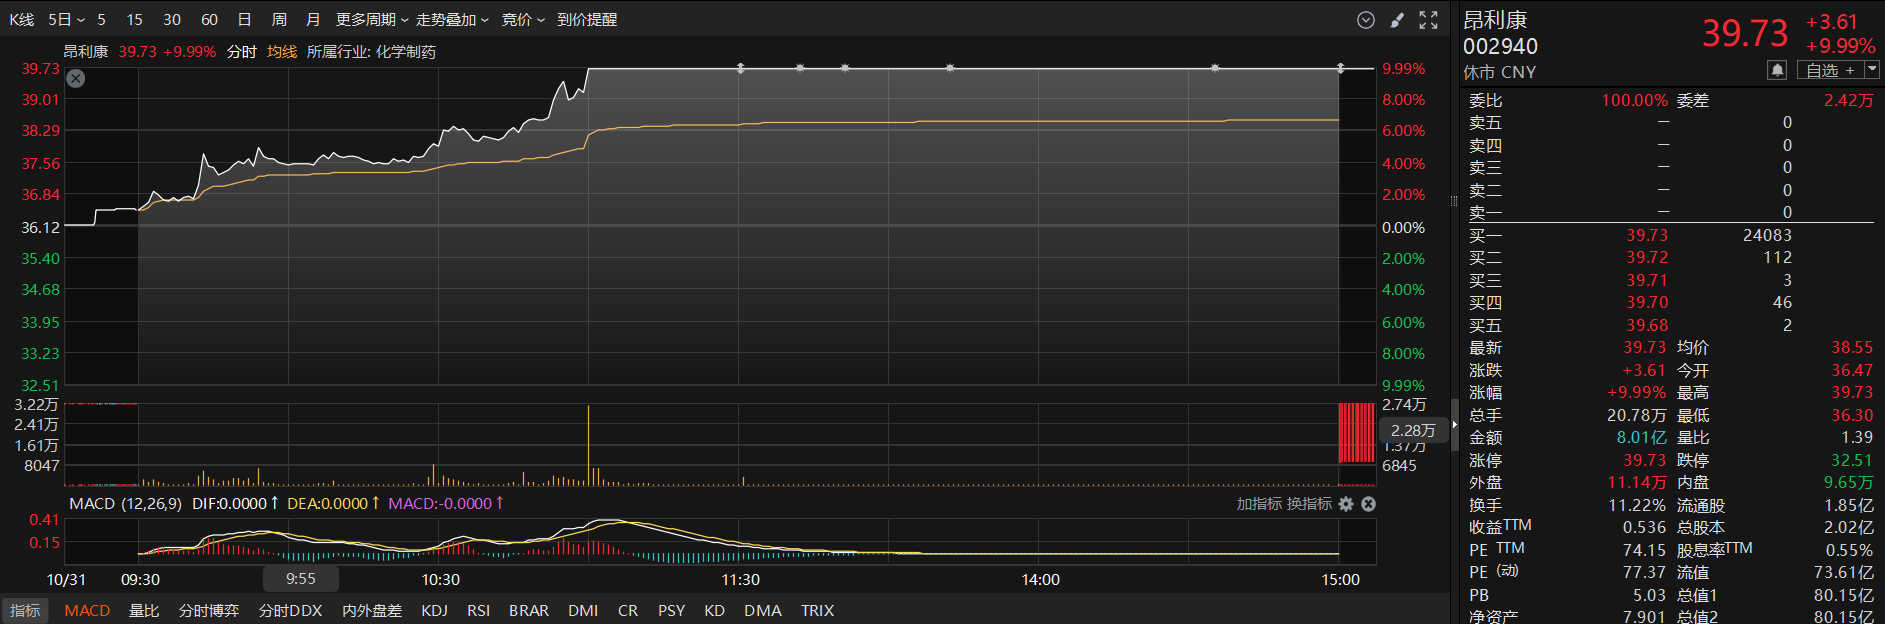The height and width of the screenshot is (624, 1885).
Task: Close the chart overlay with X circle icon
Action: tap(76, 79)
